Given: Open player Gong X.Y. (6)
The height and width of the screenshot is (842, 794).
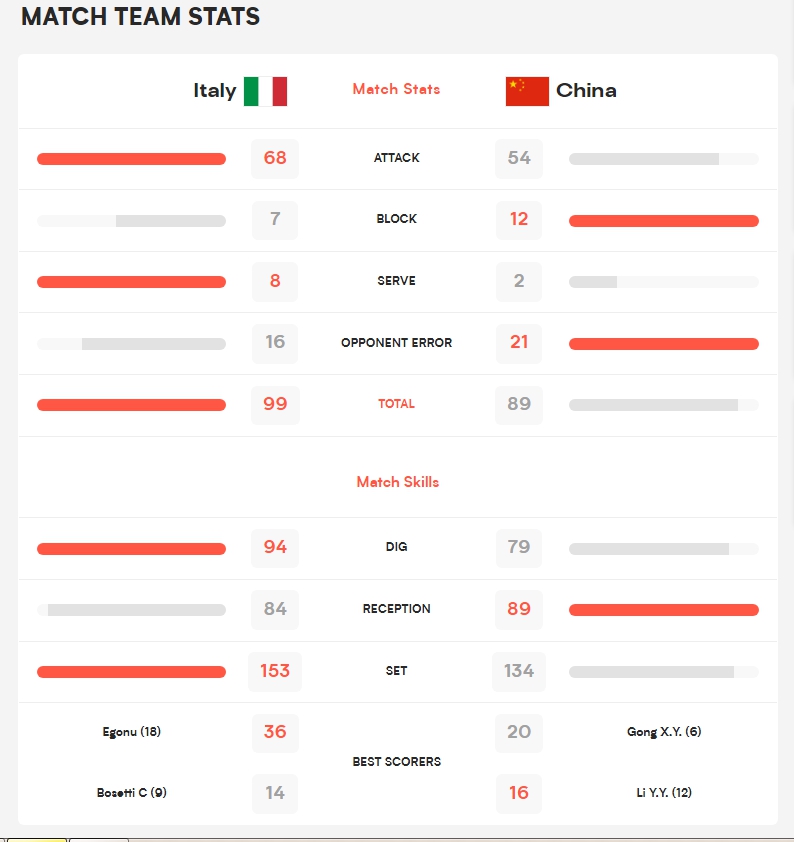Looking at the screenshot, I should pyautogui.click(x=664, y=732).
